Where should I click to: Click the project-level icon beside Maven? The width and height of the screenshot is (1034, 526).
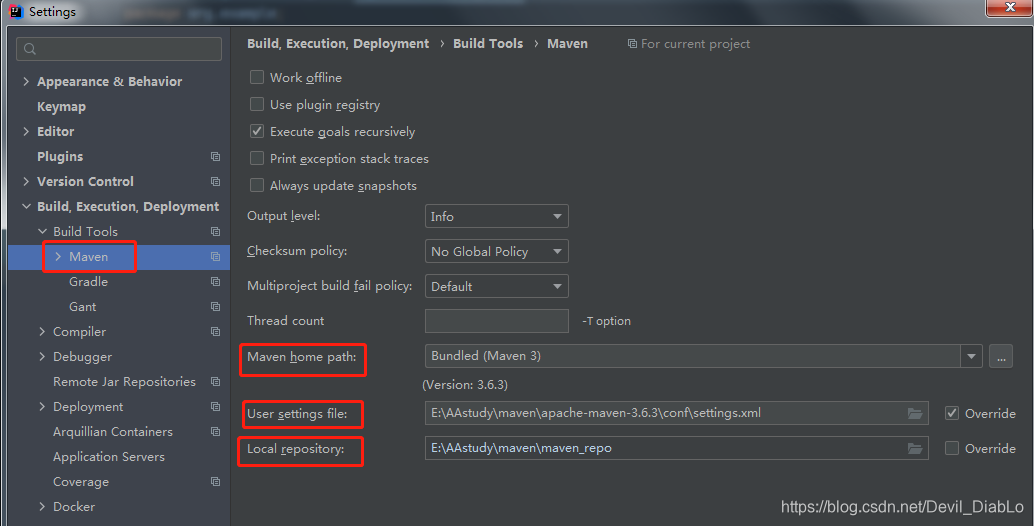(215, 256)
